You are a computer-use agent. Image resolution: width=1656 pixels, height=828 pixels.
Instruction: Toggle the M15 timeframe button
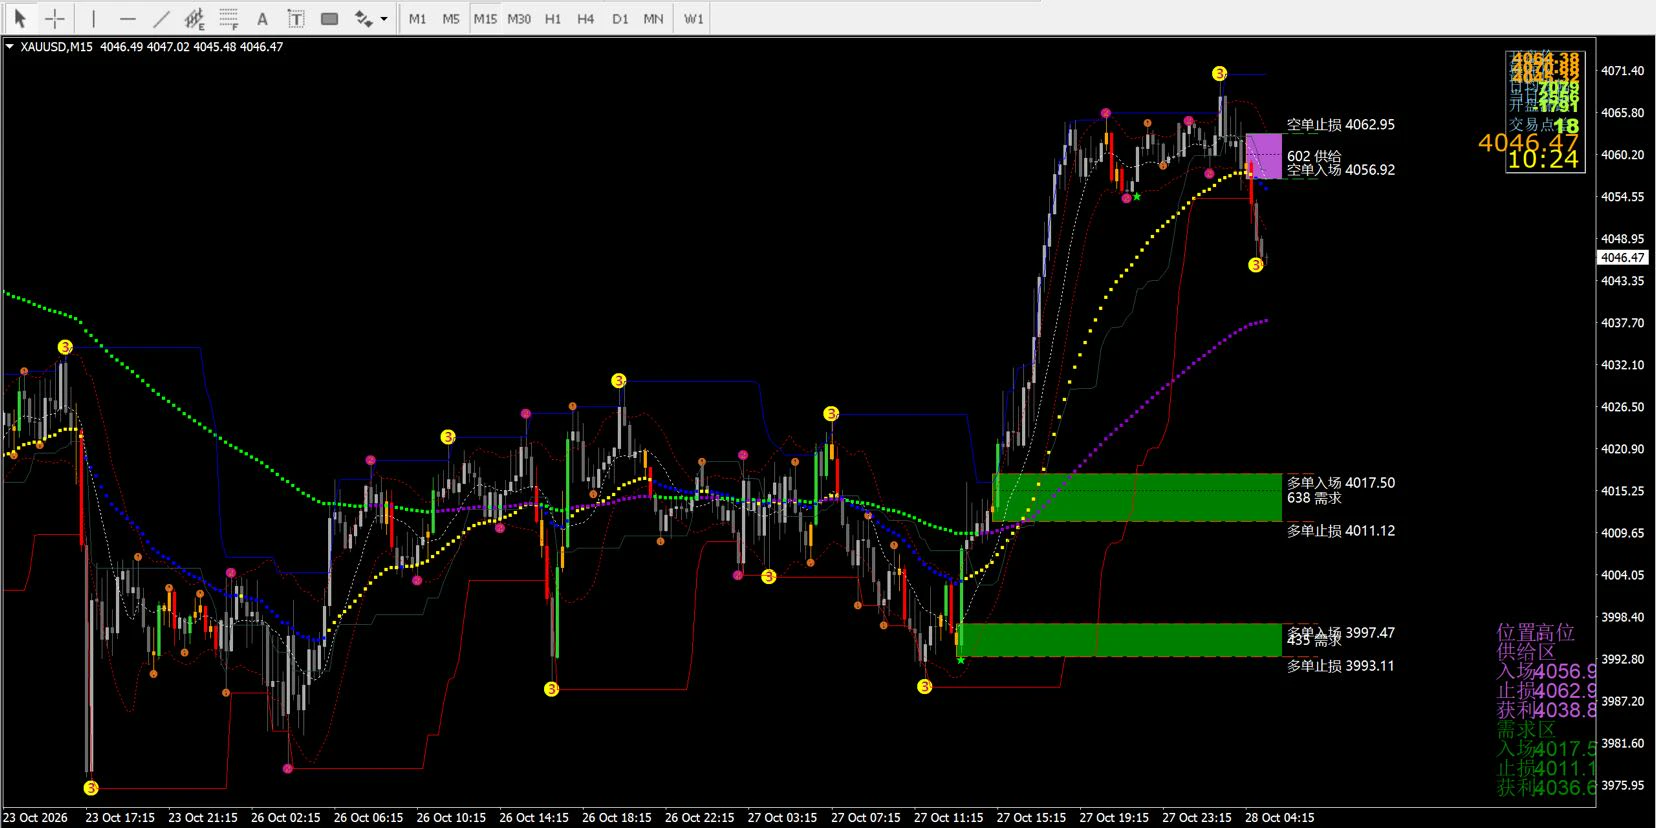coord(485,18)
